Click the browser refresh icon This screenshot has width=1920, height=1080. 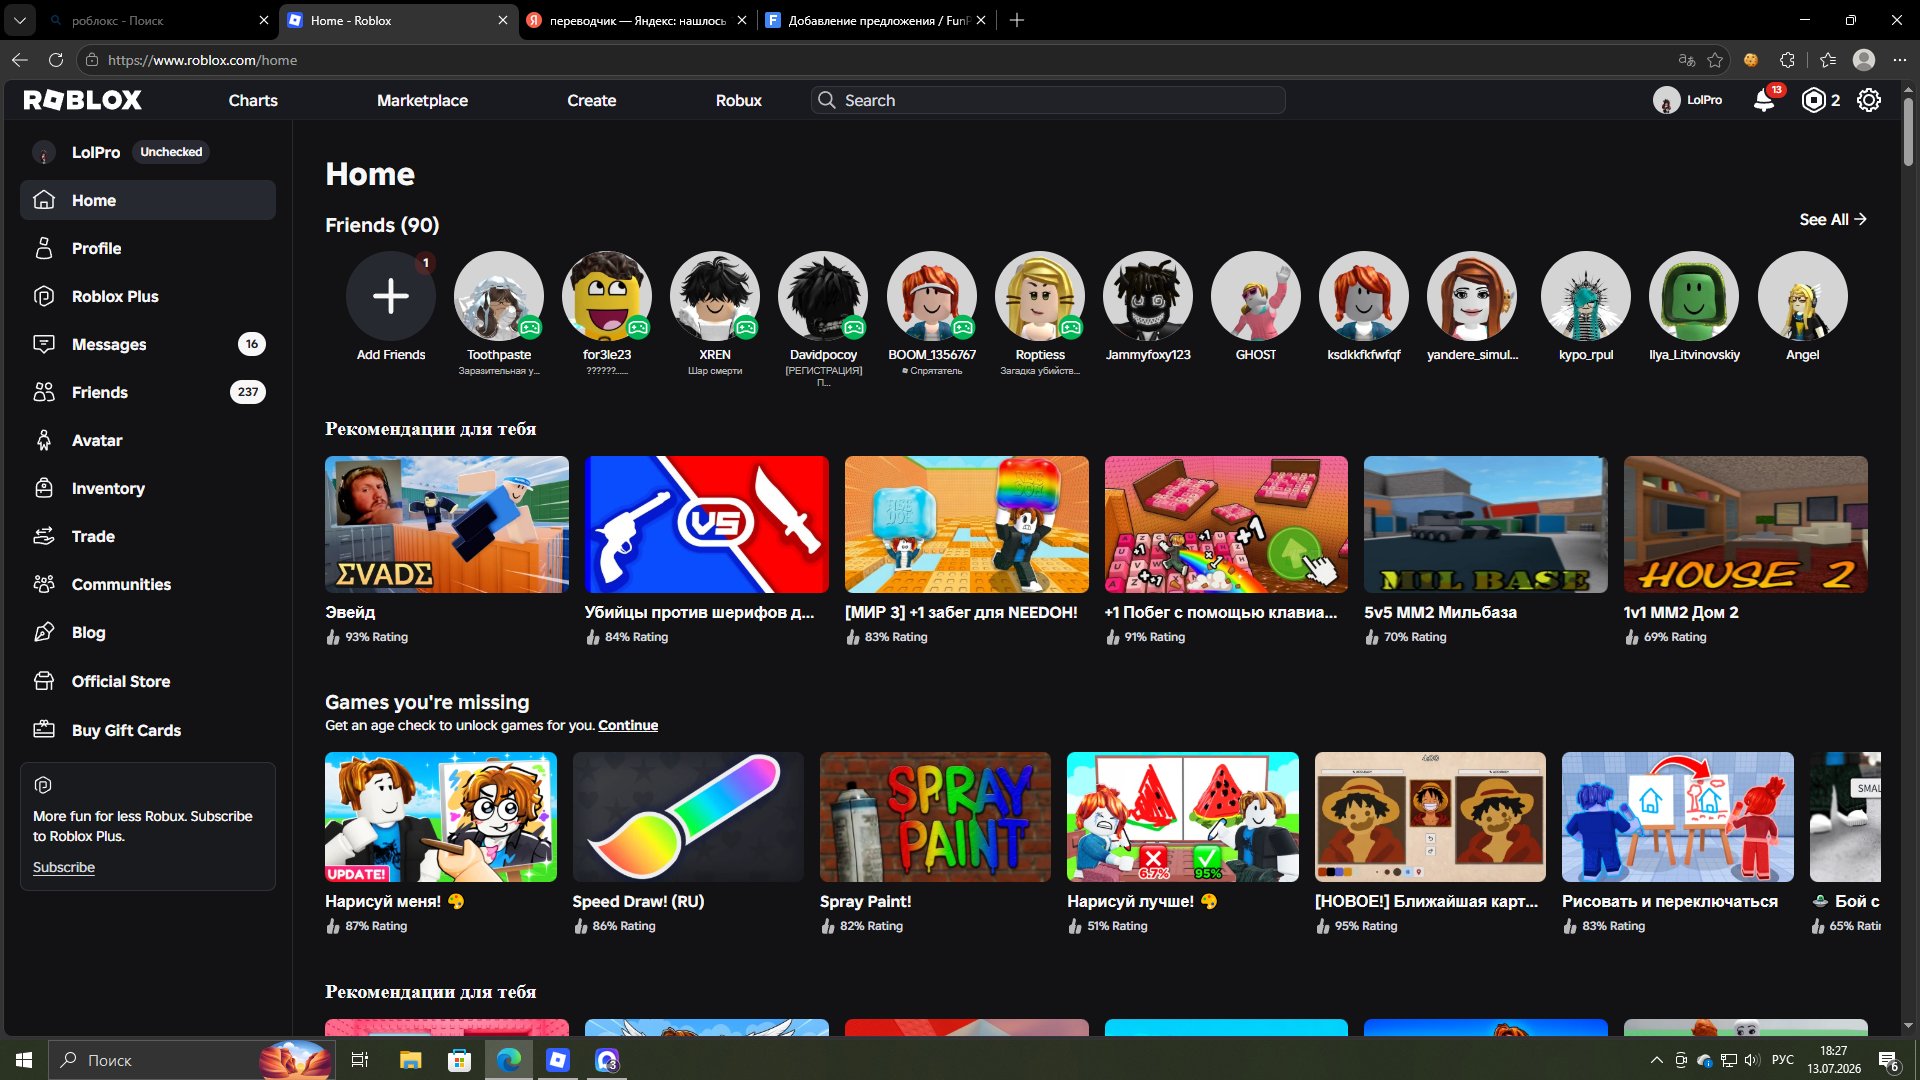[56, 60]
